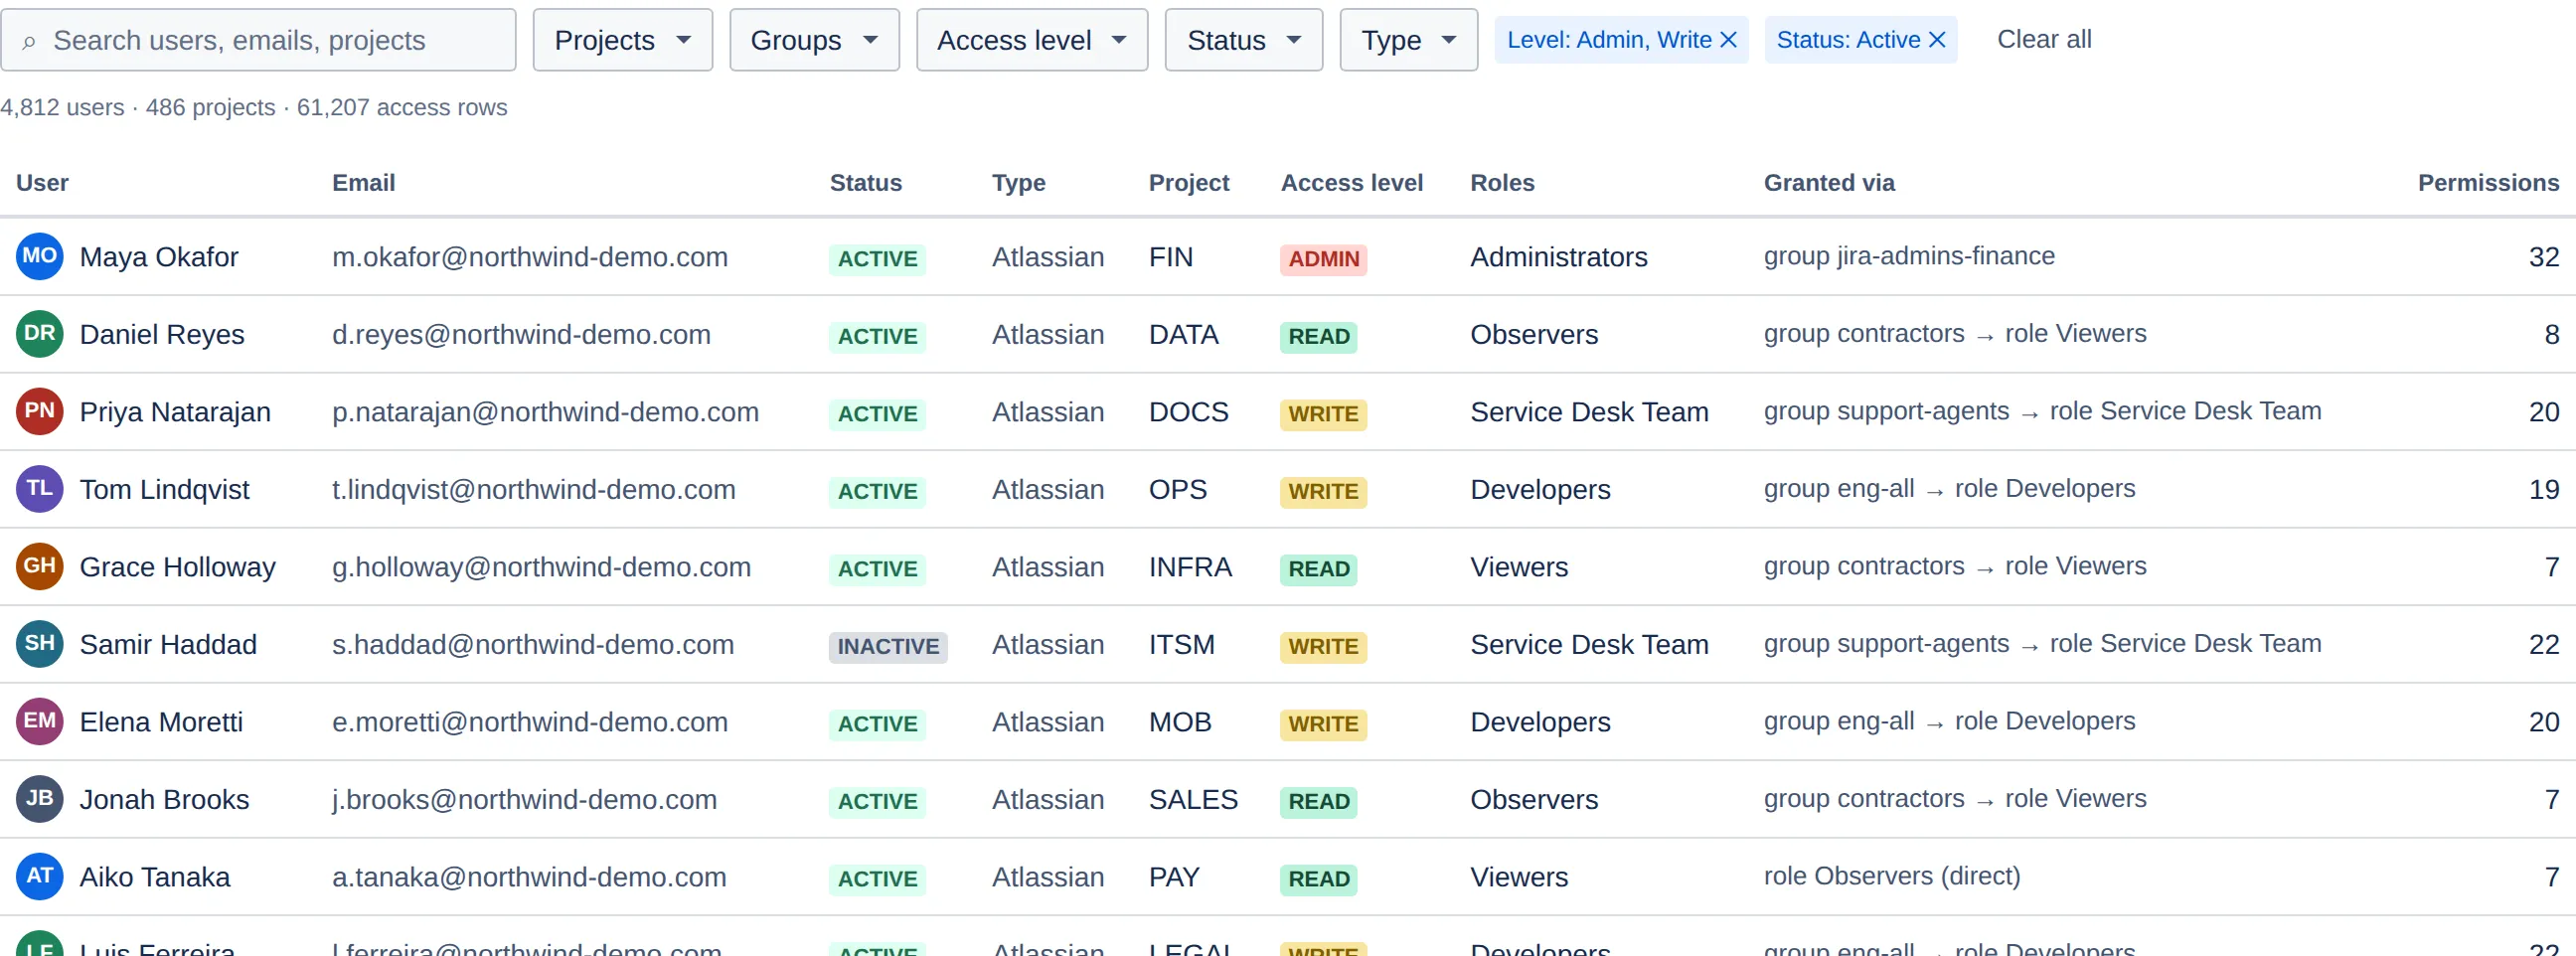
Task: Click the ITSM project cell
Action: click(x=1181, y=644)
